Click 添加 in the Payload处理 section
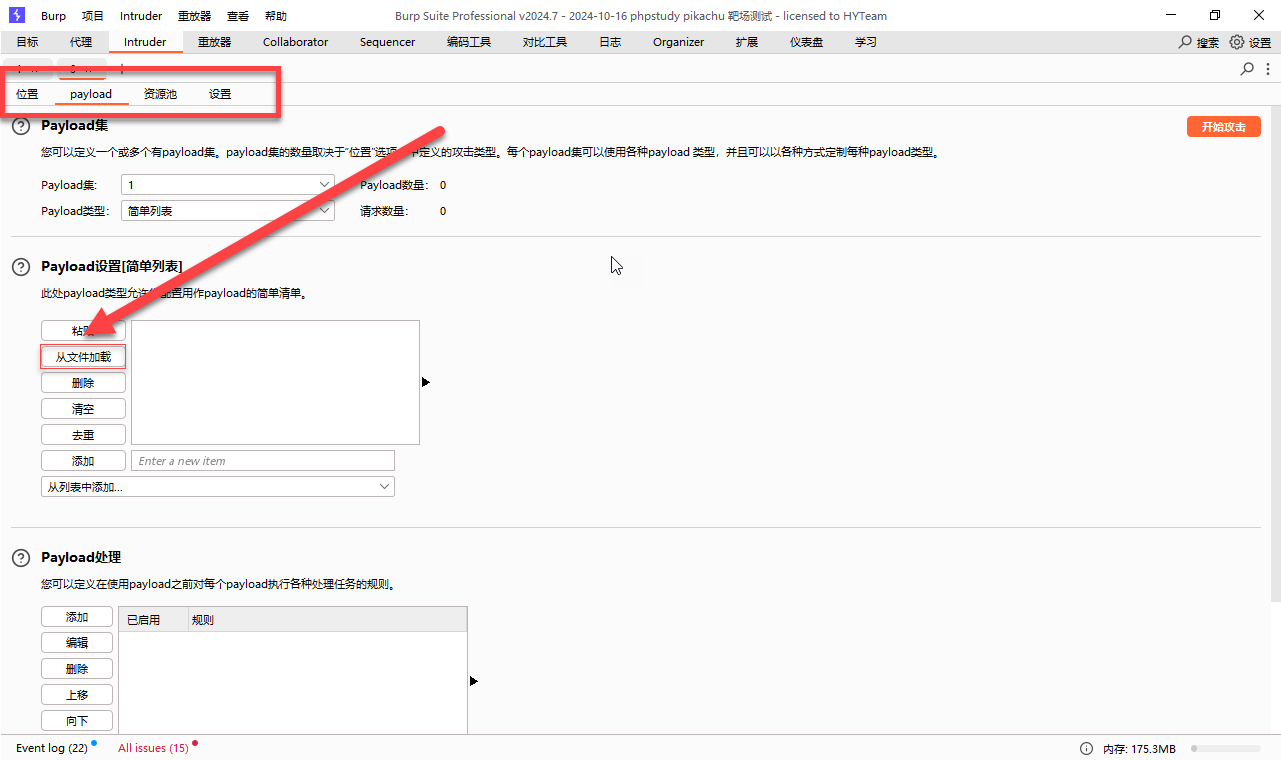The height and width of the screenshot is (760, 1281). [77, 617]
